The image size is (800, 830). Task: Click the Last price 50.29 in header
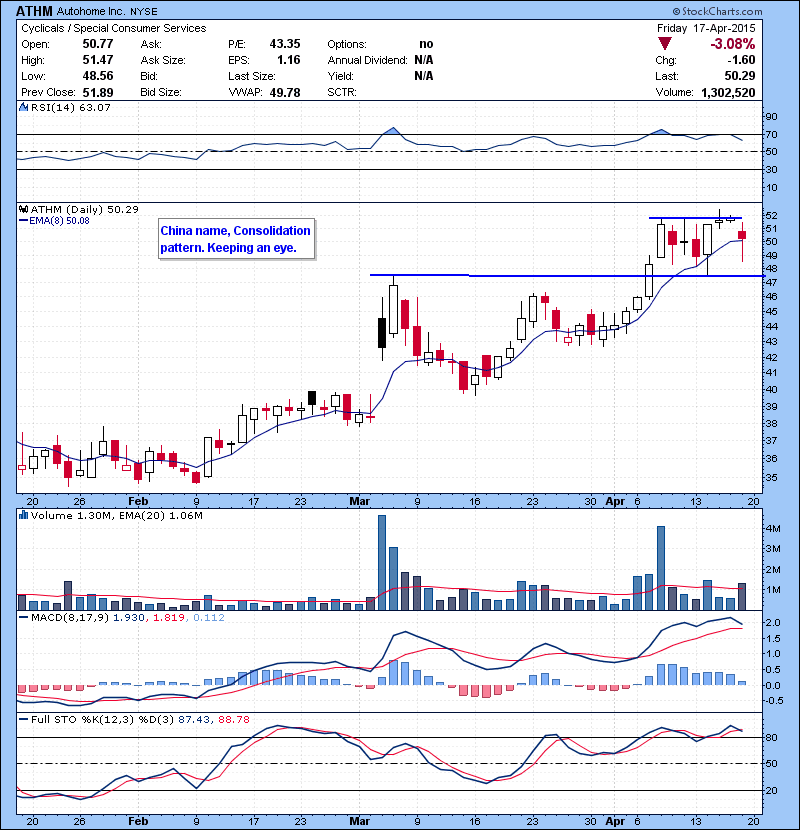point(740,76)
